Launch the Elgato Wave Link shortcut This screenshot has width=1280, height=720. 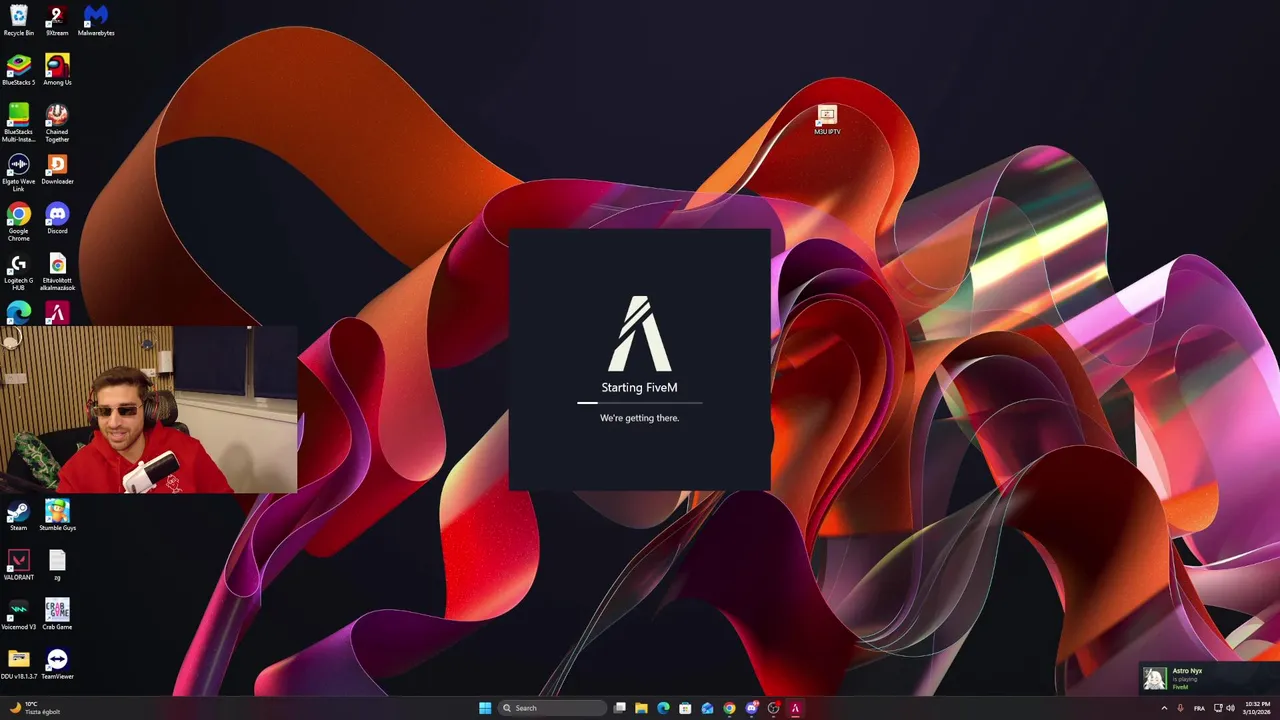point(18,172)
